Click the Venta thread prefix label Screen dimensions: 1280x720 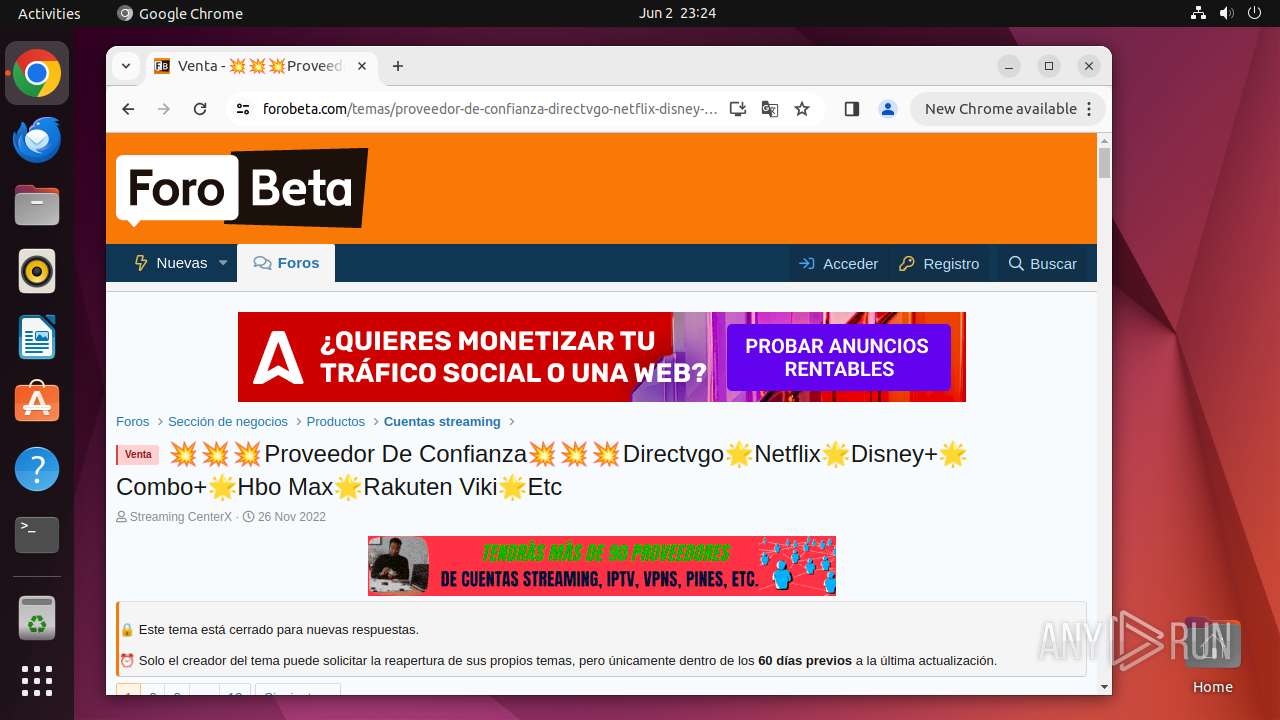pyautogui.click(x=138, y=455)
